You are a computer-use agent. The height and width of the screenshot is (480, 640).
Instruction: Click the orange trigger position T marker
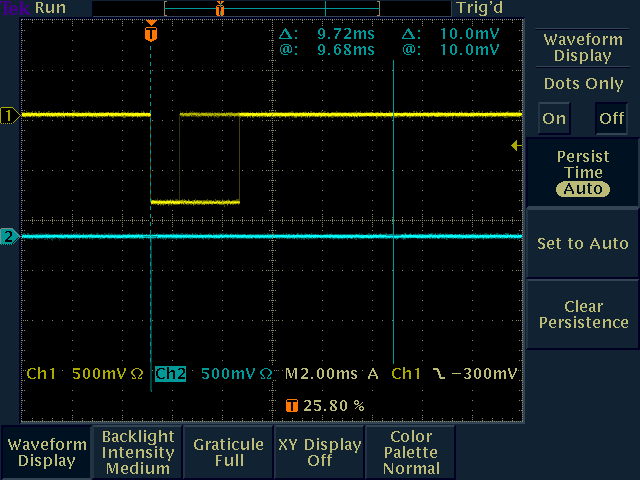click(151, 33)
